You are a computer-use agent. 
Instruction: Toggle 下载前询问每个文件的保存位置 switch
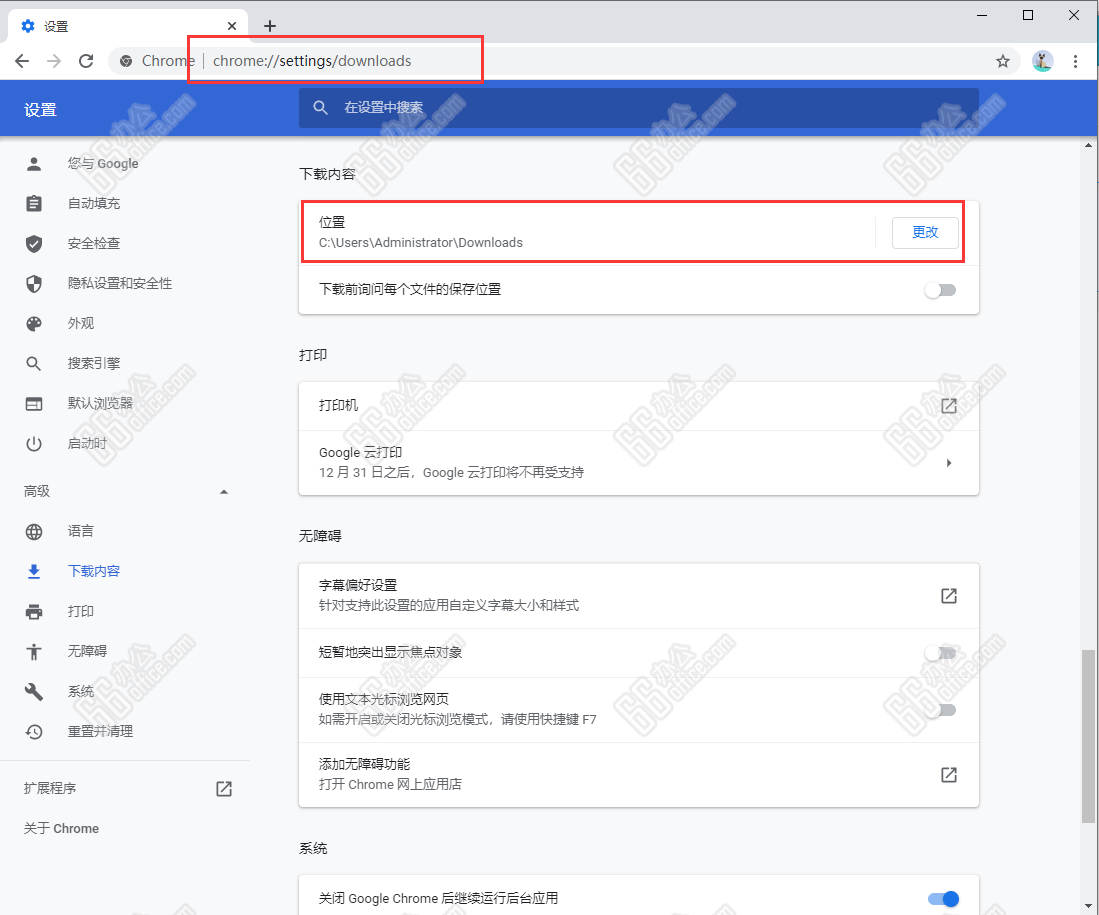pos(940,290)
